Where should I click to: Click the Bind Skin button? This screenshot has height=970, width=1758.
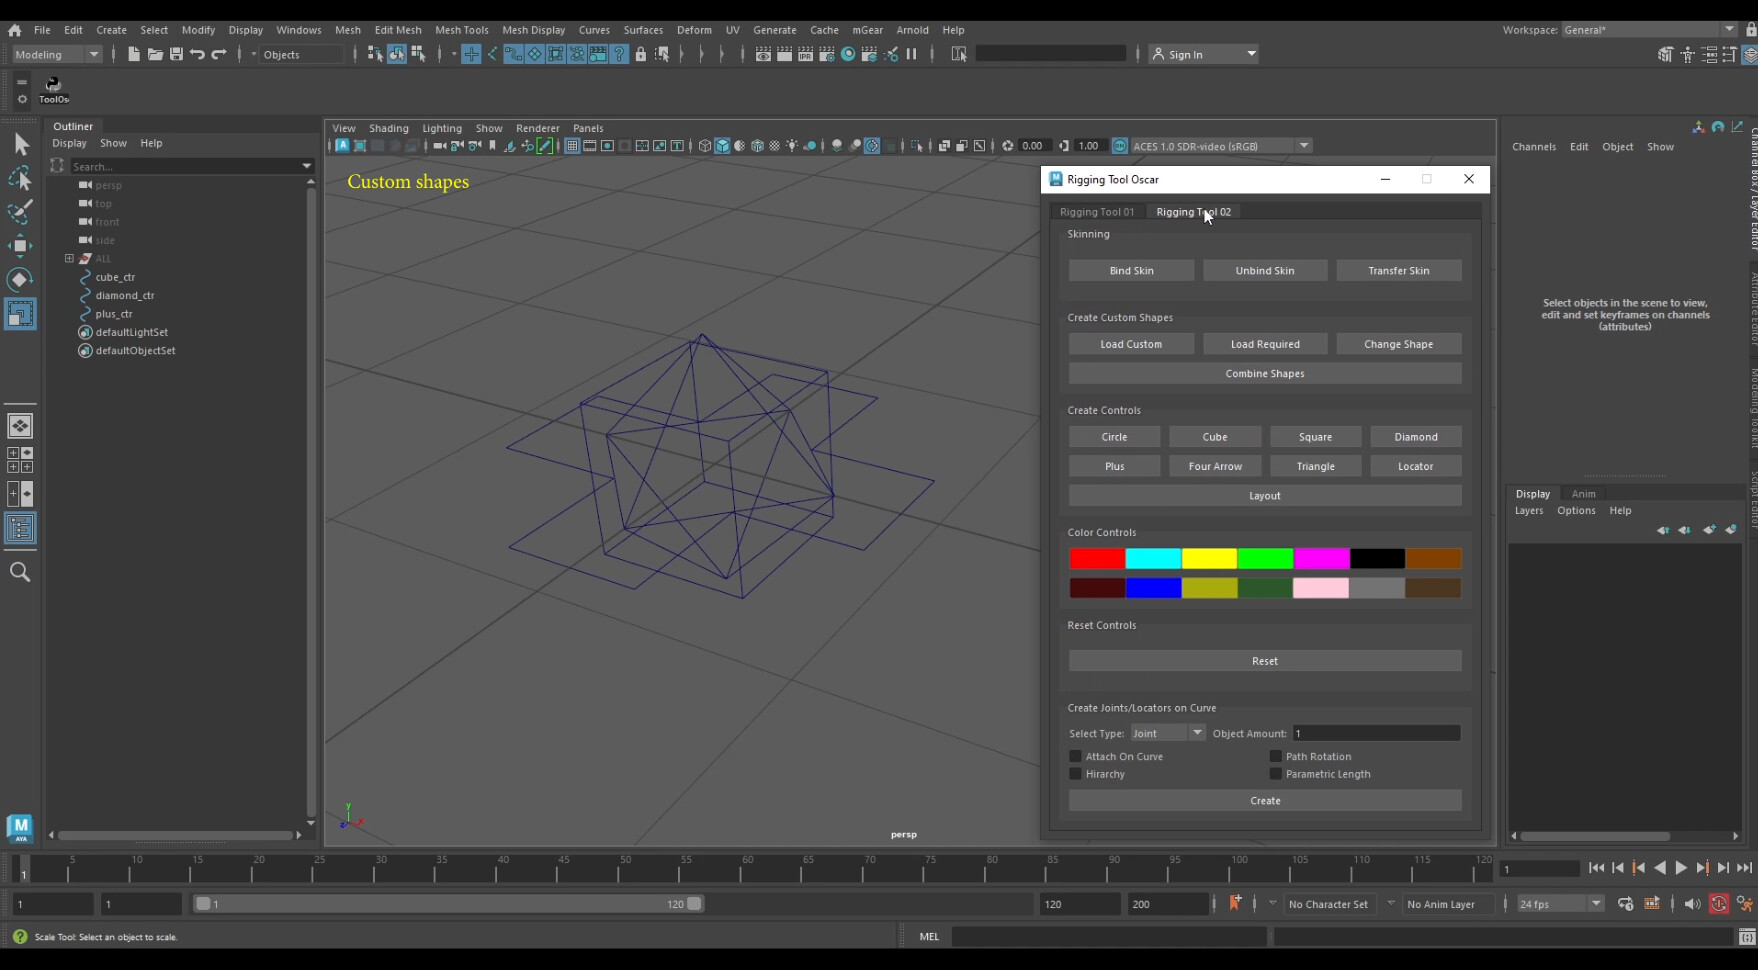click(1131, 270)
